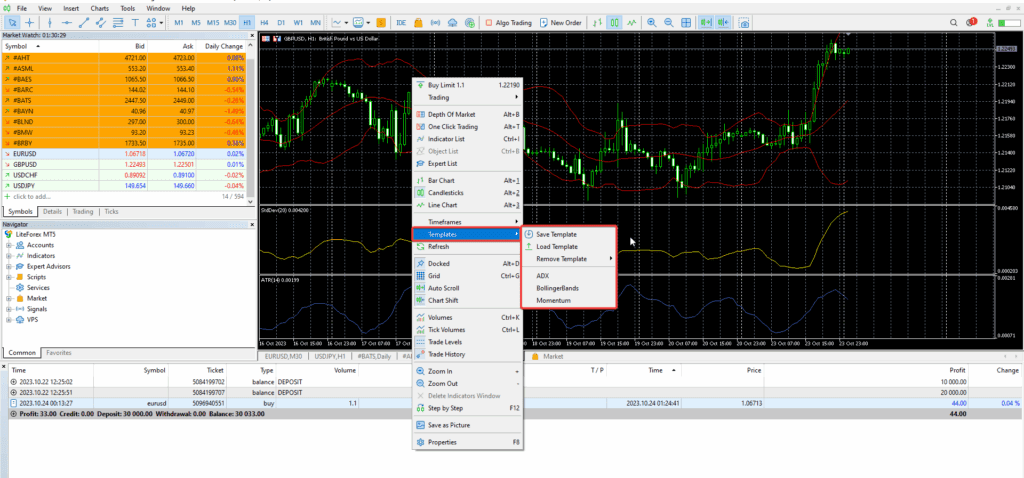Select the trendline drawing tool

click(86, 21)
